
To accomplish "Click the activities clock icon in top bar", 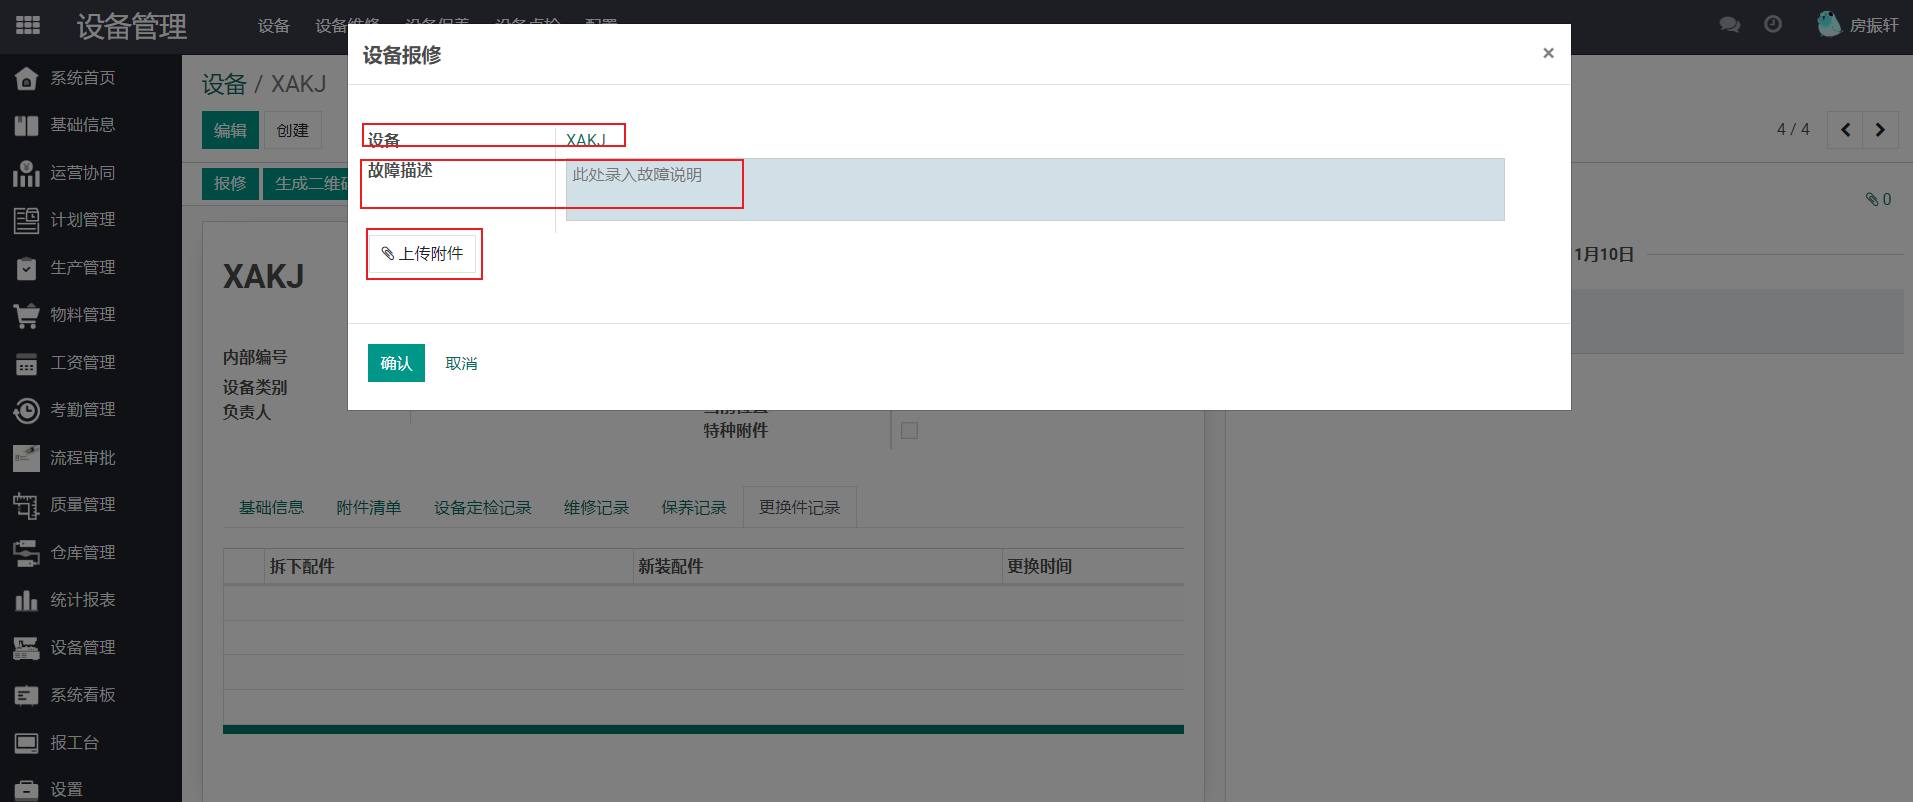I will coord(1773,25).
